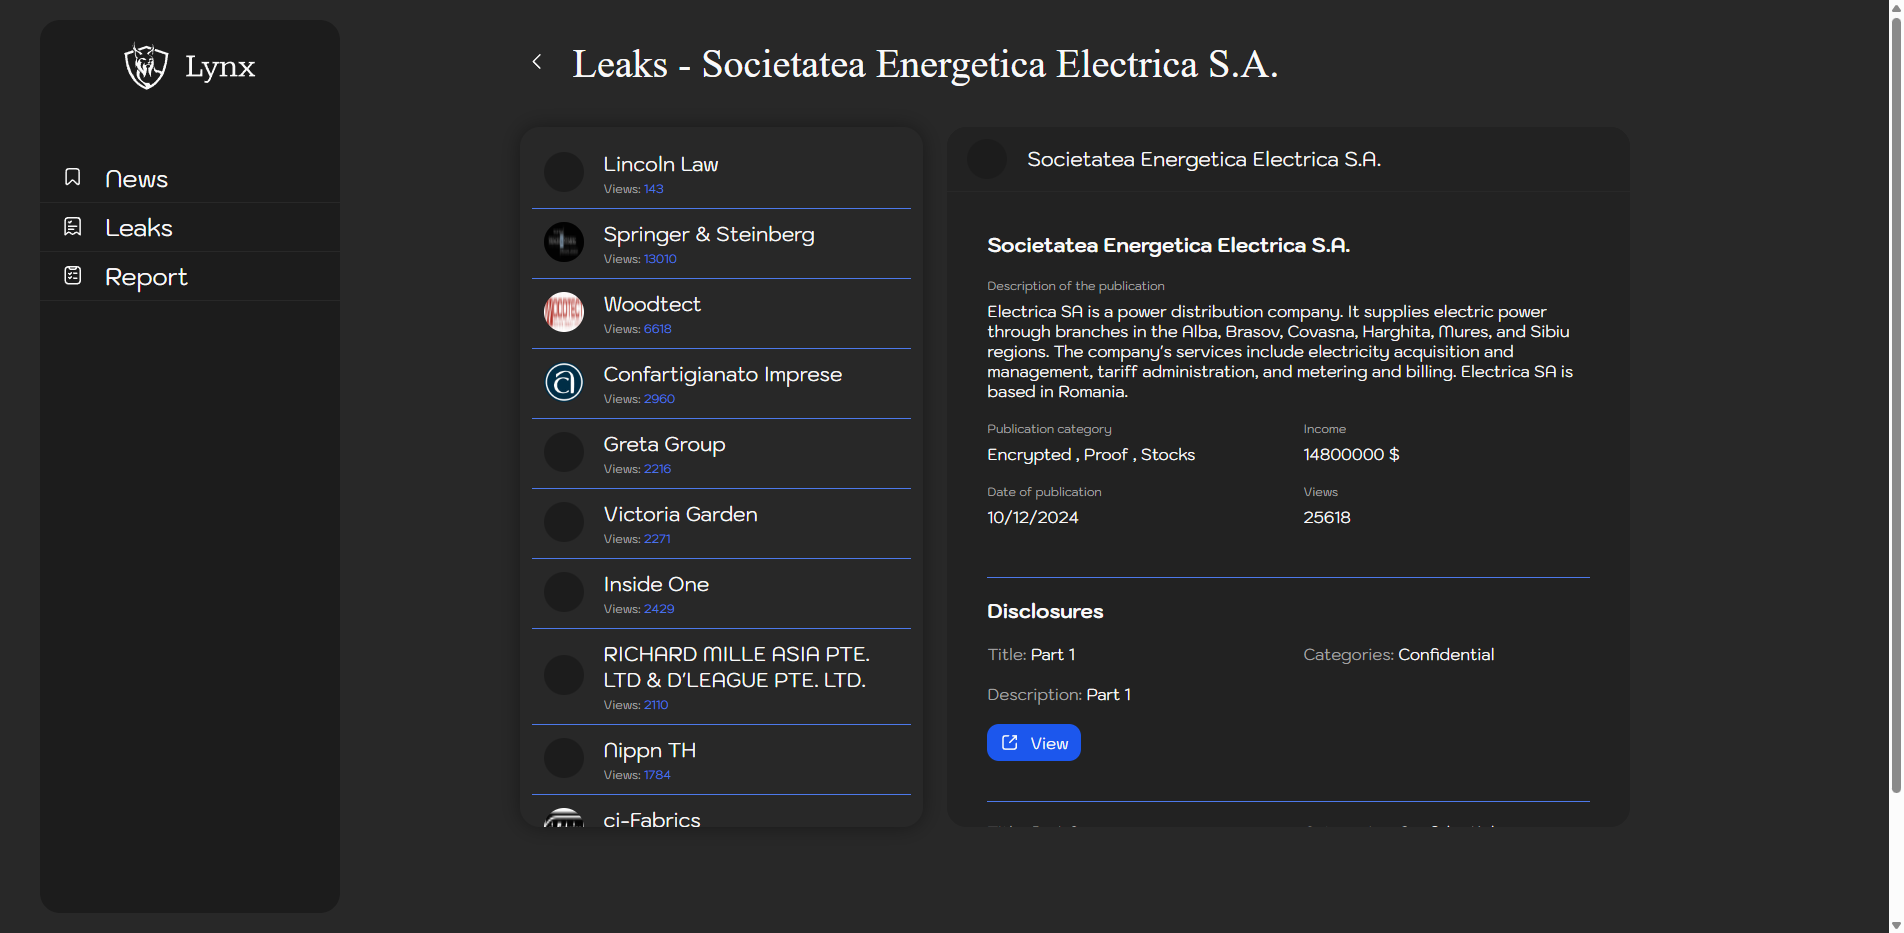The image size is (1904, 933).
Task: Click the Lincoln Law avatar circle
Action: (x=564, y=172)
